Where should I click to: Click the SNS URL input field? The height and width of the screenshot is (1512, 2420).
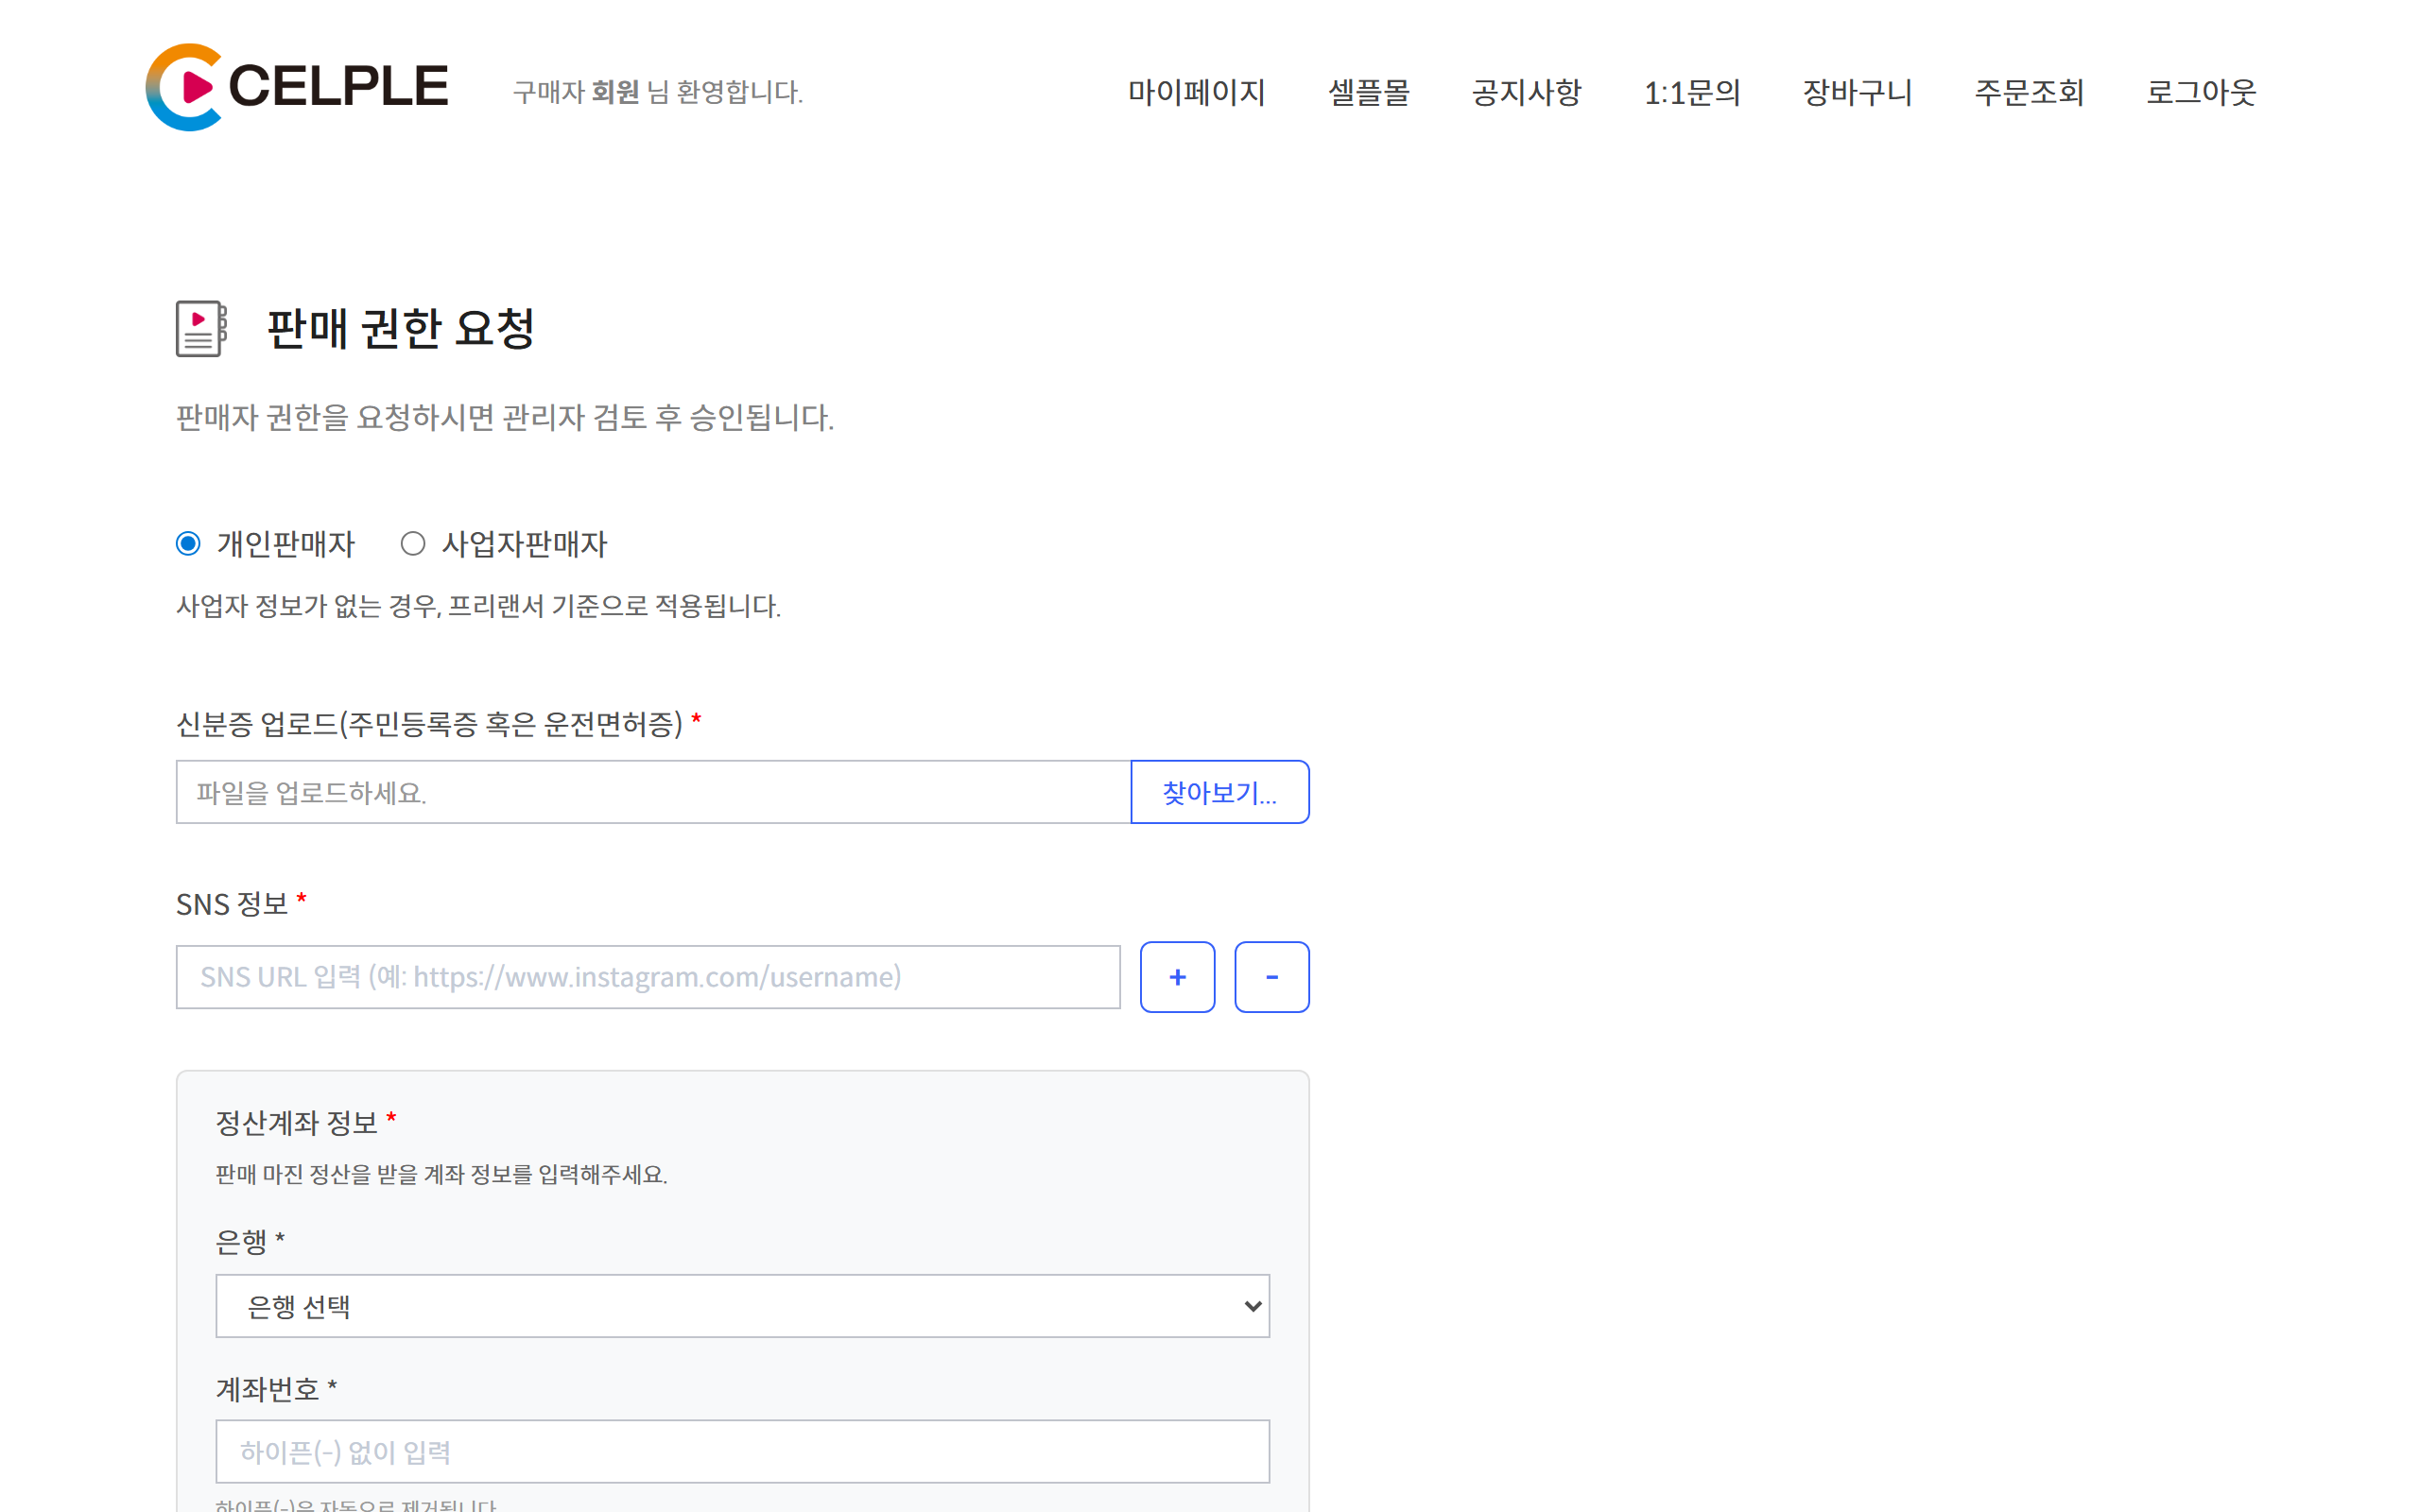coord(648,976)
